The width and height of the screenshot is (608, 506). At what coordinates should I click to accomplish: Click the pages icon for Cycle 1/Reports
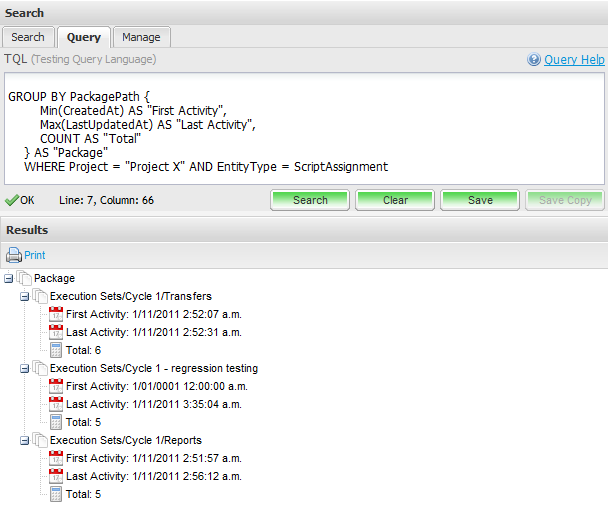click(x=40, y=440)
